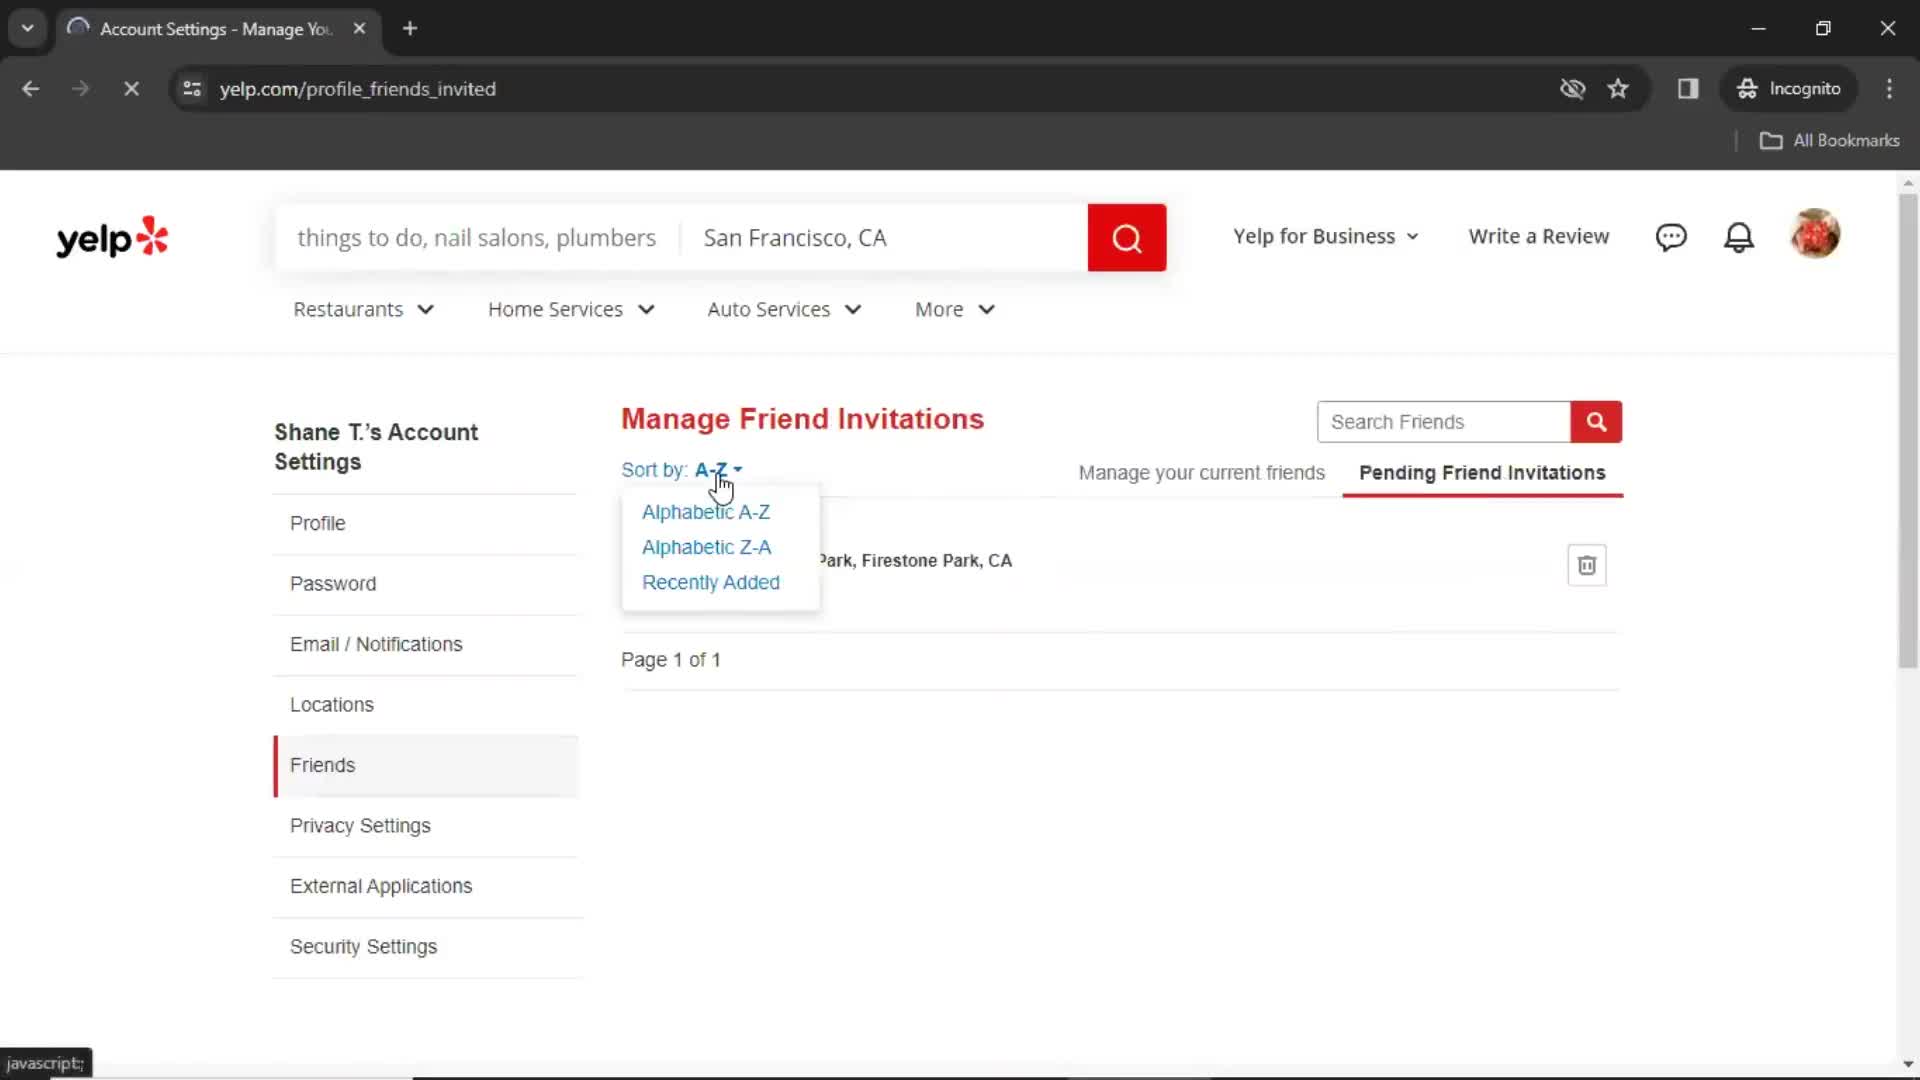Viewport: 1920px width, 1080px height.
Task: Expand the More menu
Action: pos(955,309)
